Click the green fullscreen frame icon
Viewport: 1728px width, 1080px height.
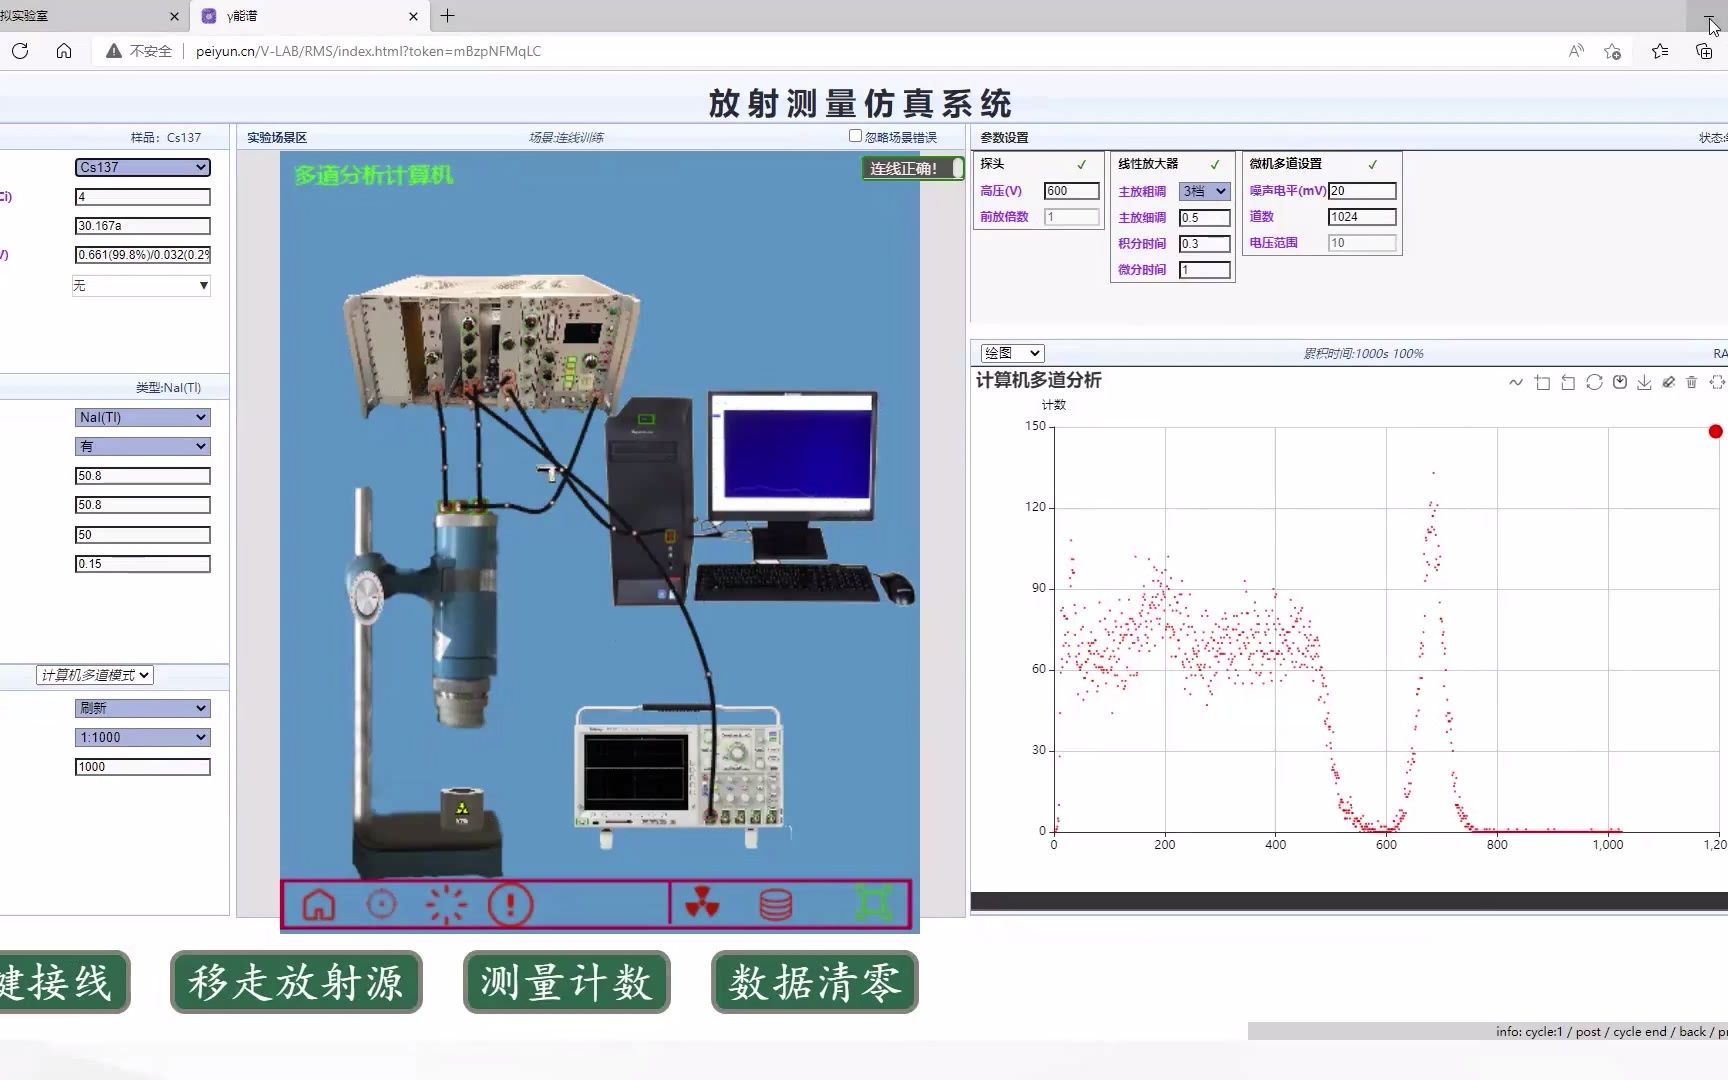(x=873, y=904)
